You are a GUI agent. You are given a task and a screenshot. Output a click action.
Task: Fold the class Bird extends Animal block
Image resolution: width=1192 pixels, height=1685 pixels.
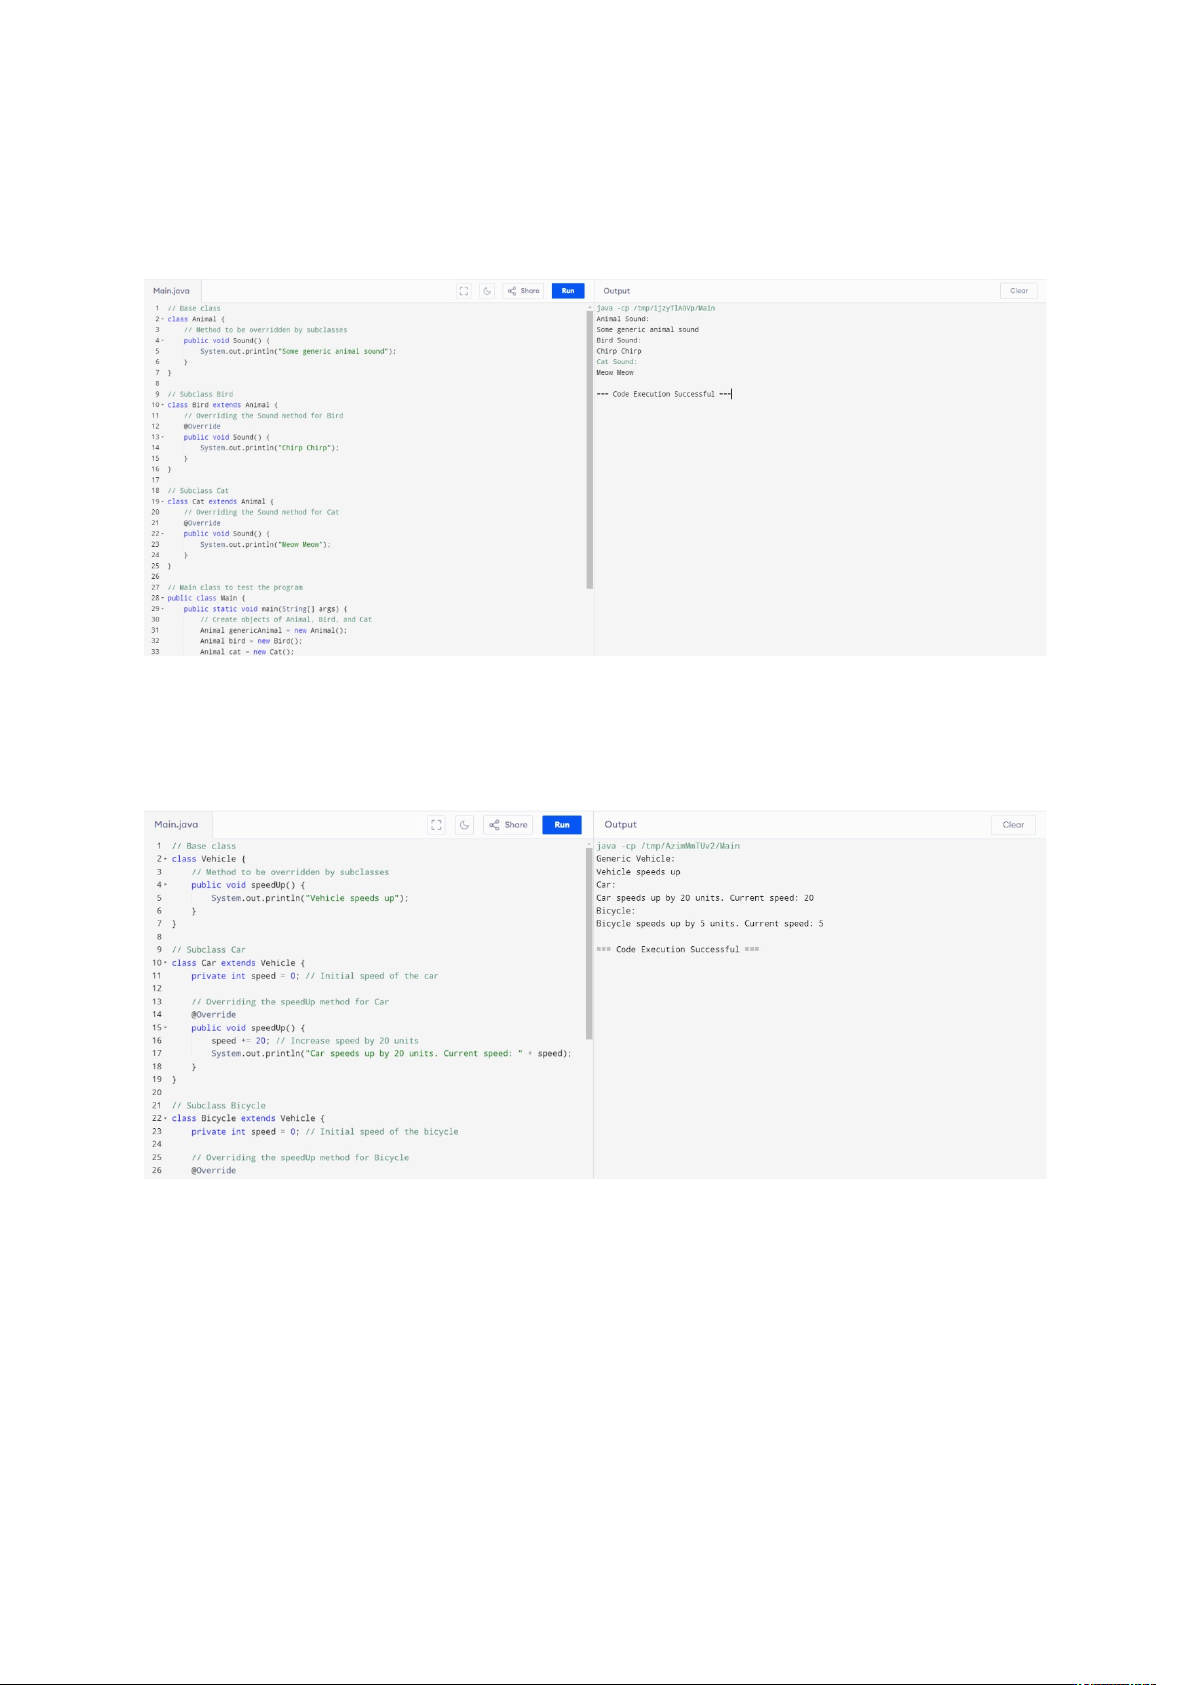click(x=163, y=406)
